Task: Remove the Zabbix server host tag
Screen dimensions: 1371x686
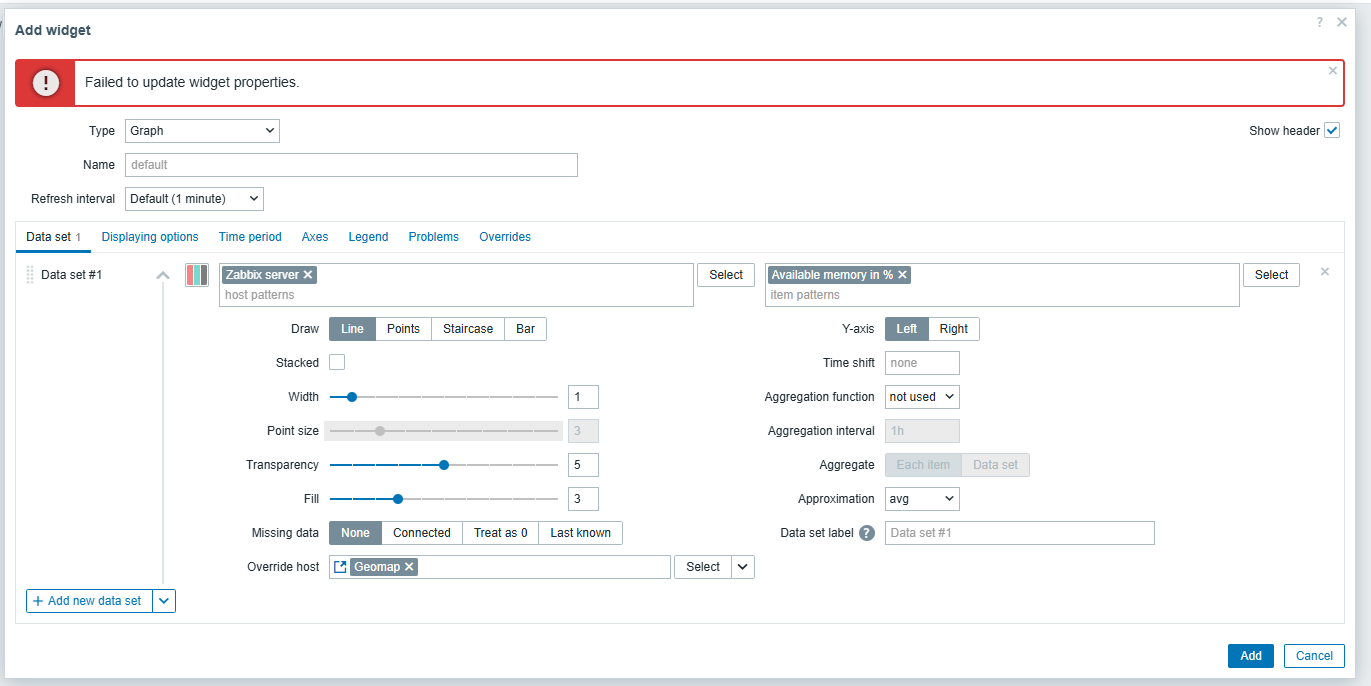Action: [x=308, y=275]
